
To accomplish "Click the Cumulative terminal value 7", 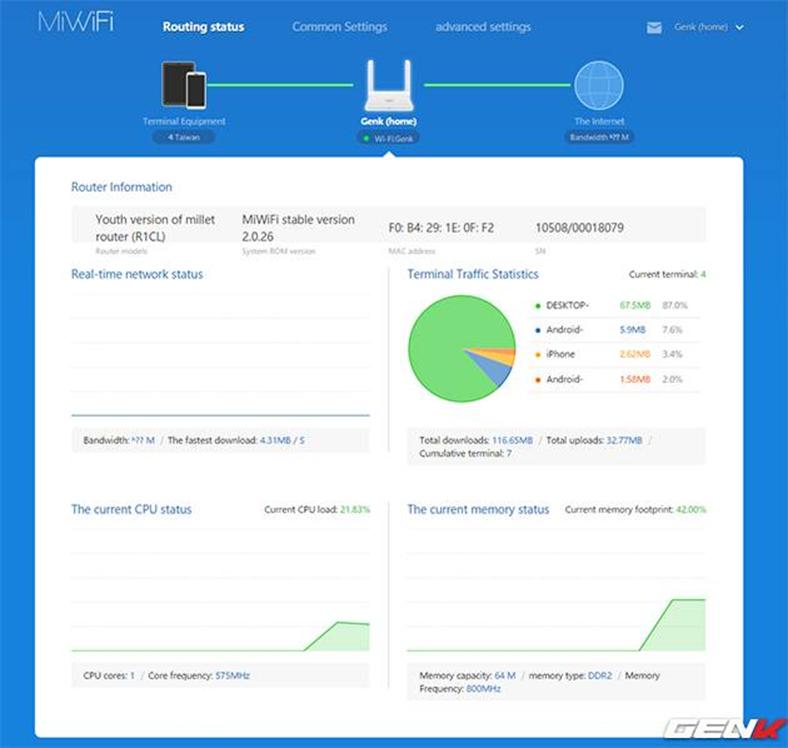I will [509, 453].
